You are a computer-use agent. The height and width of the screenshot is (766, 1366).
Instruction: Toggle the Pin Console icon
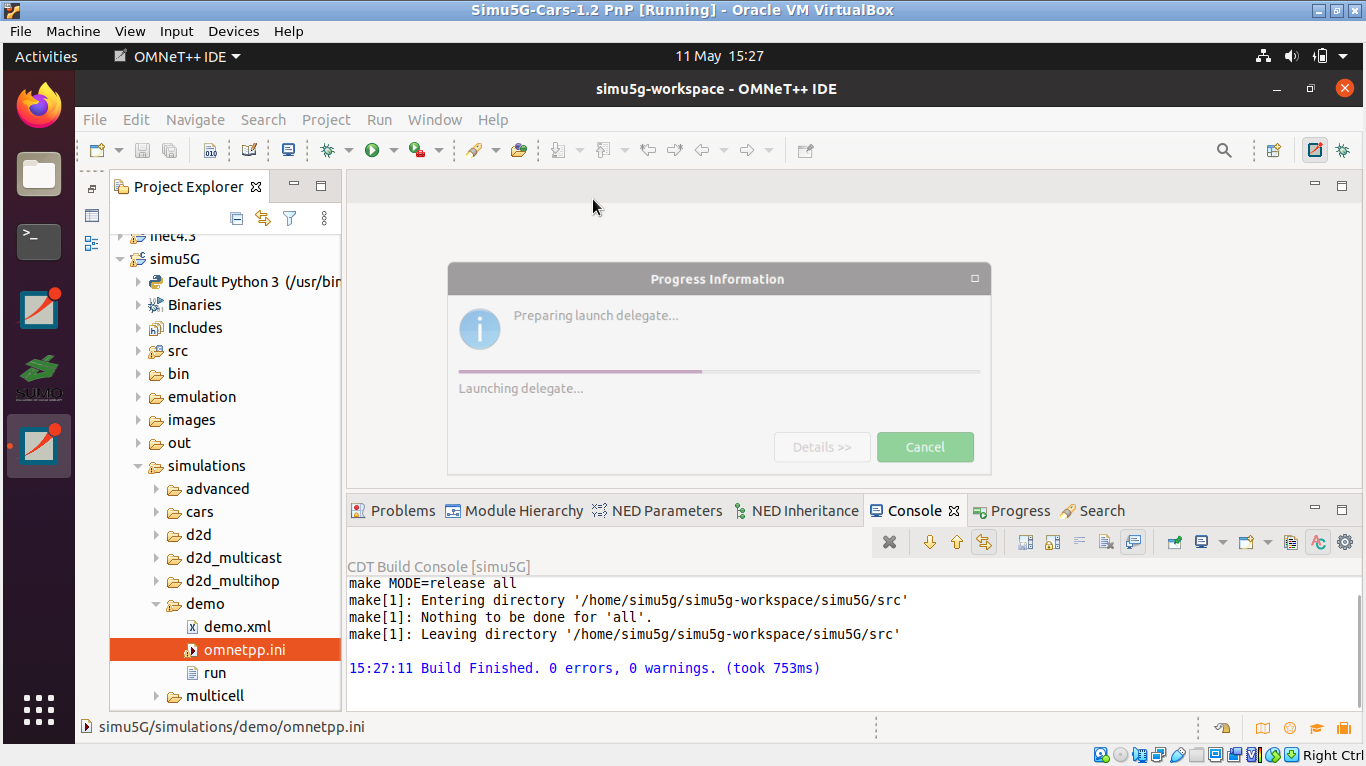(x=1174, y=542)
